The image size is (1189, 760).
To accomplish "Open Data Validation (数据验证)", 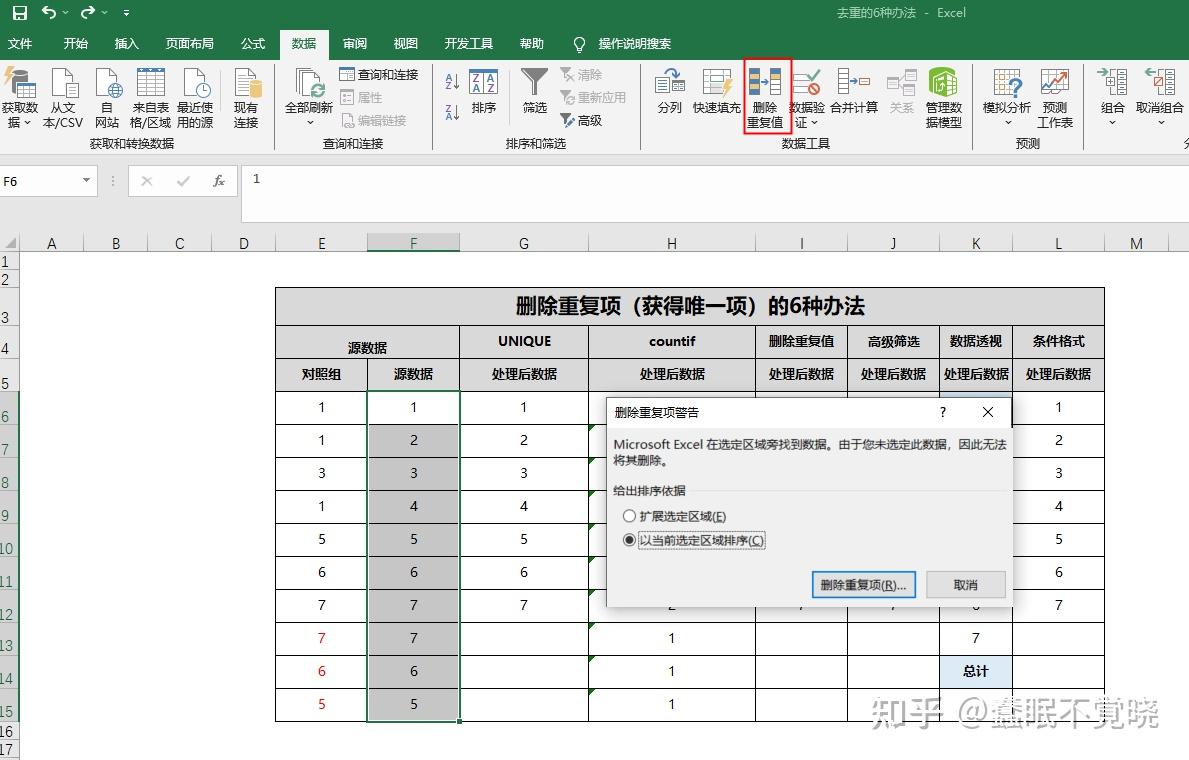I will tap(806, 98).
